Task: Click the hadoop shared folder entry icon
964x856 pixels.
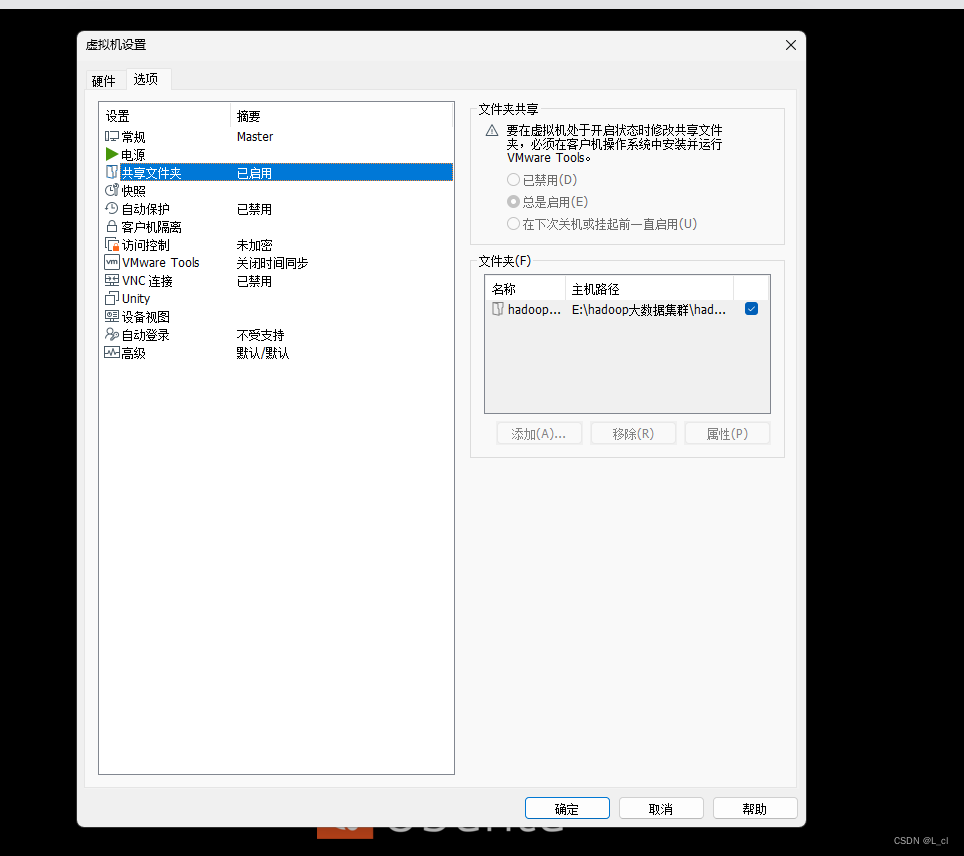Action: coord(497,309)
